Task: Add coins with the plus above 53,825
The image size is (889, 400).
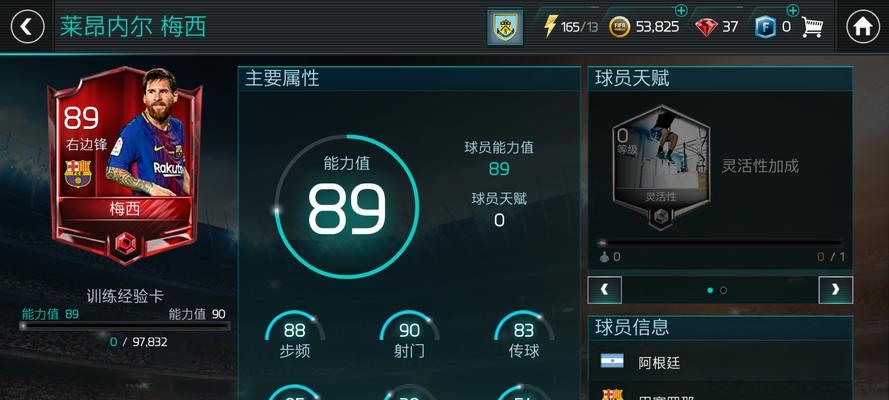Action: tap(681, 10)
